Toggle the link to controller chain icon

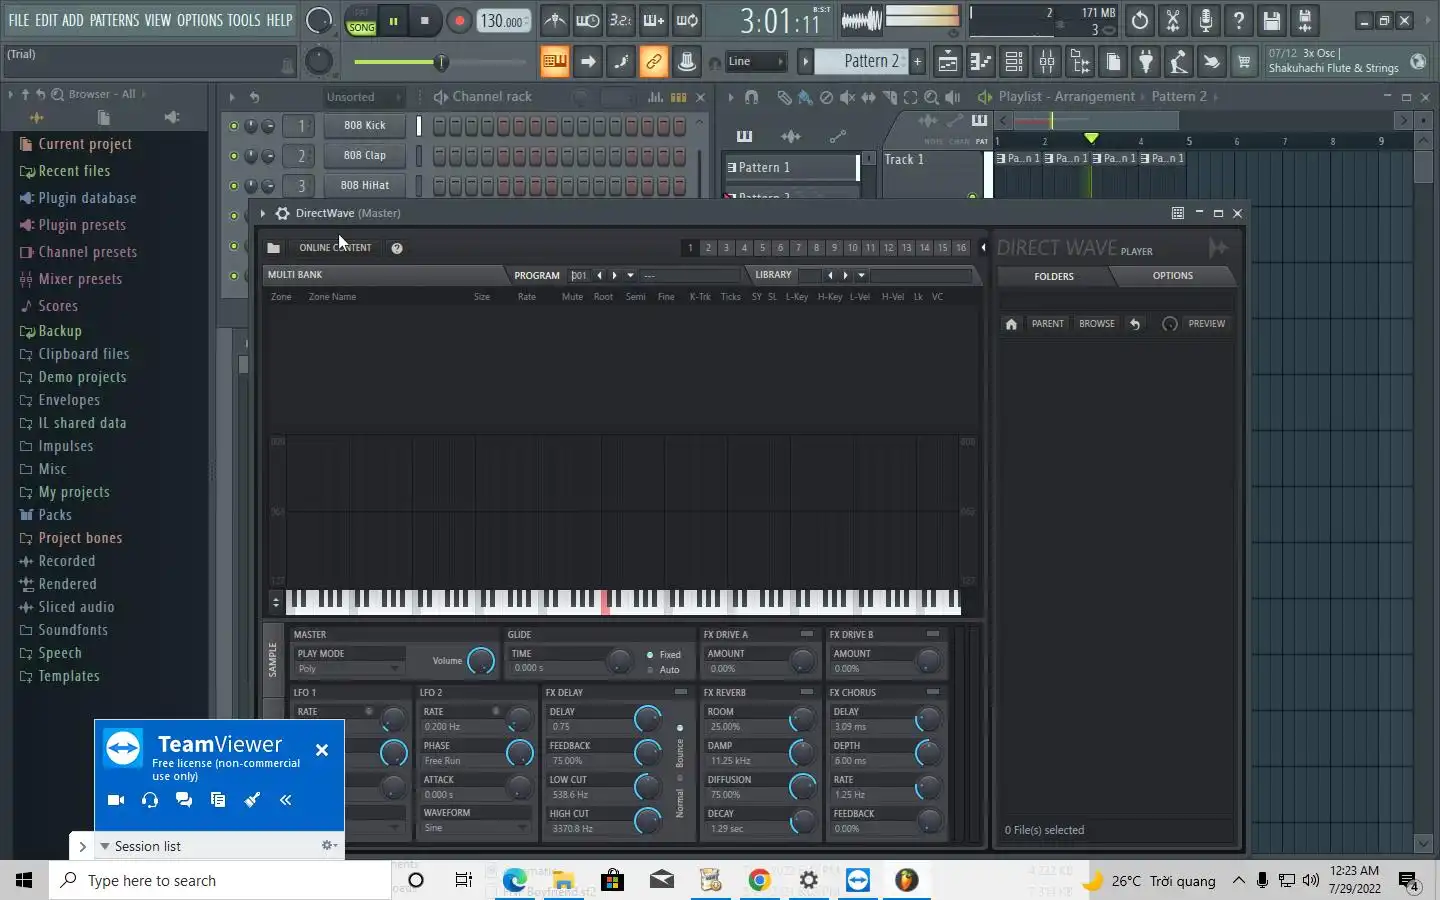point(653,62)
